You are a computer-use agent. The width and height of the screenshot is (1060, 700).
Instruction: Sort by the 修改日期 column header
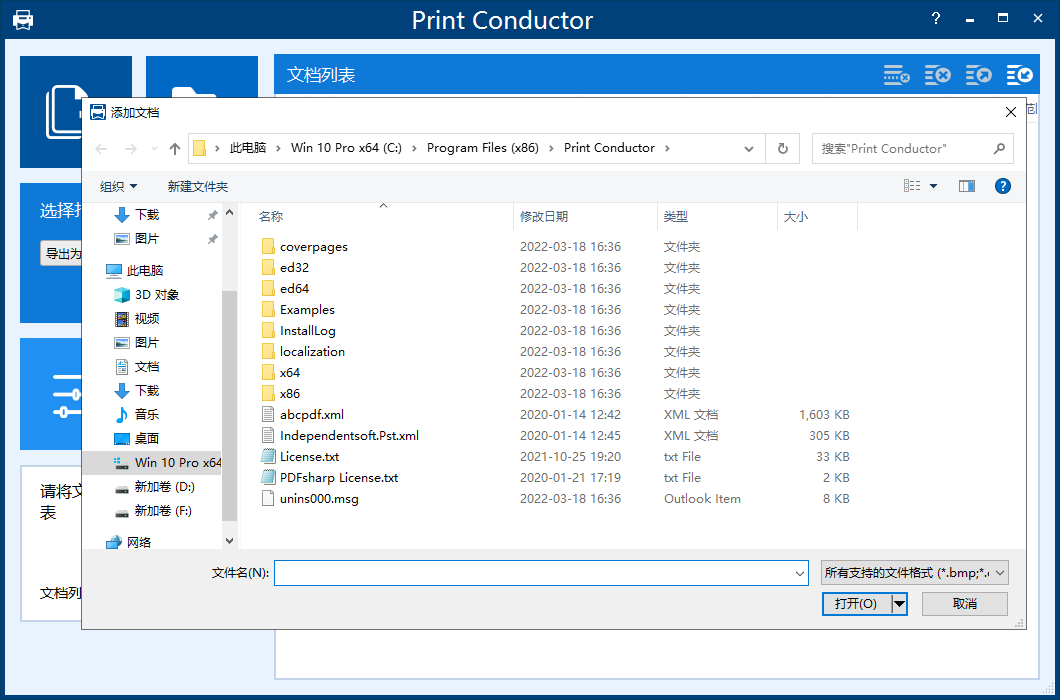(544, 216)
